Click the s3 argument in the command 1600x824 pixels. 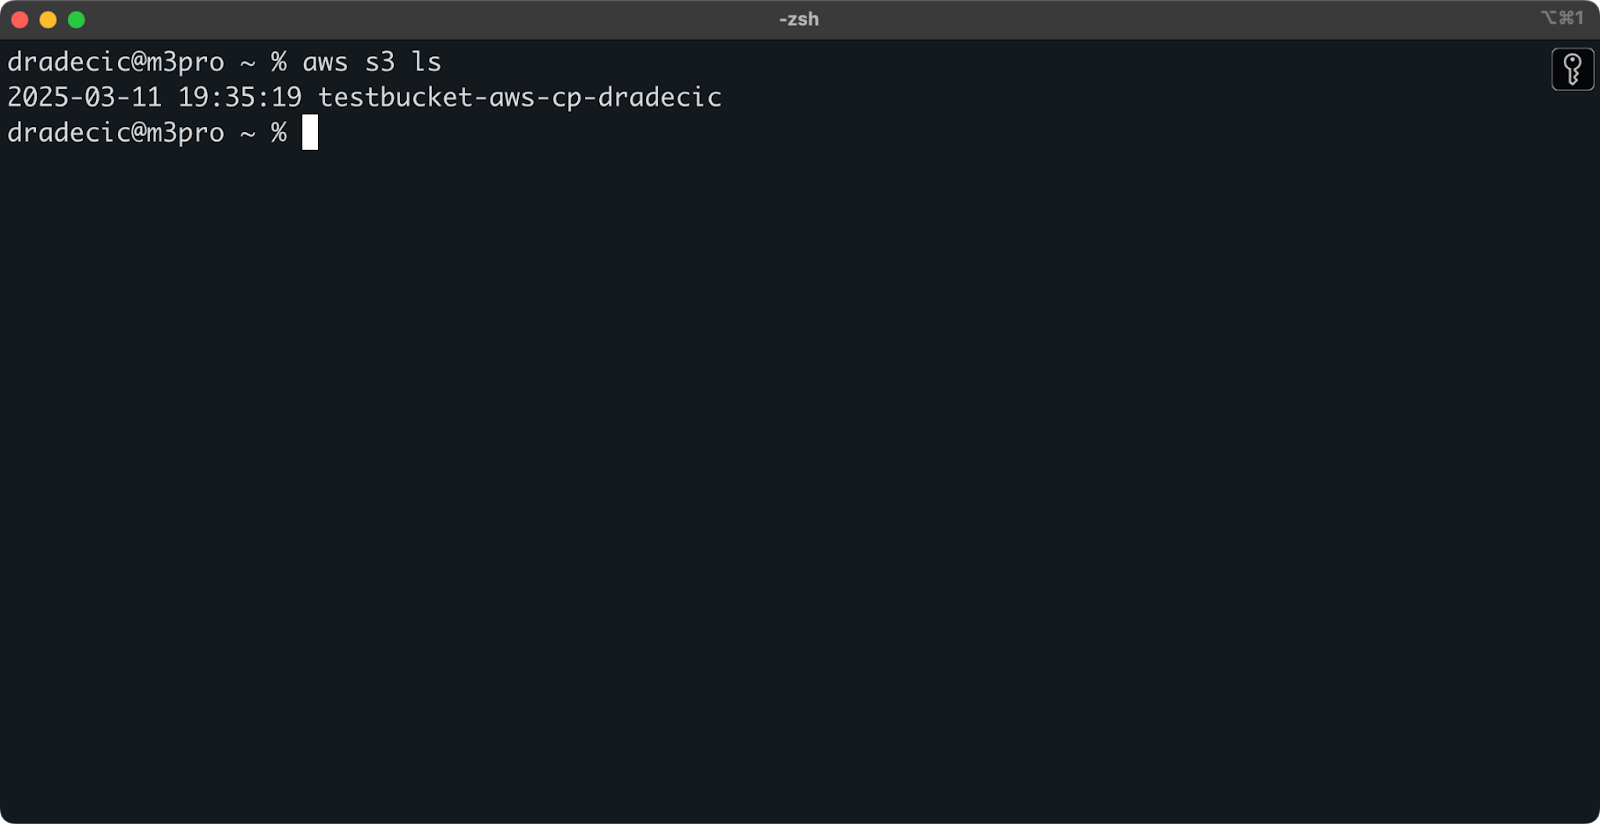click(380, 62)
